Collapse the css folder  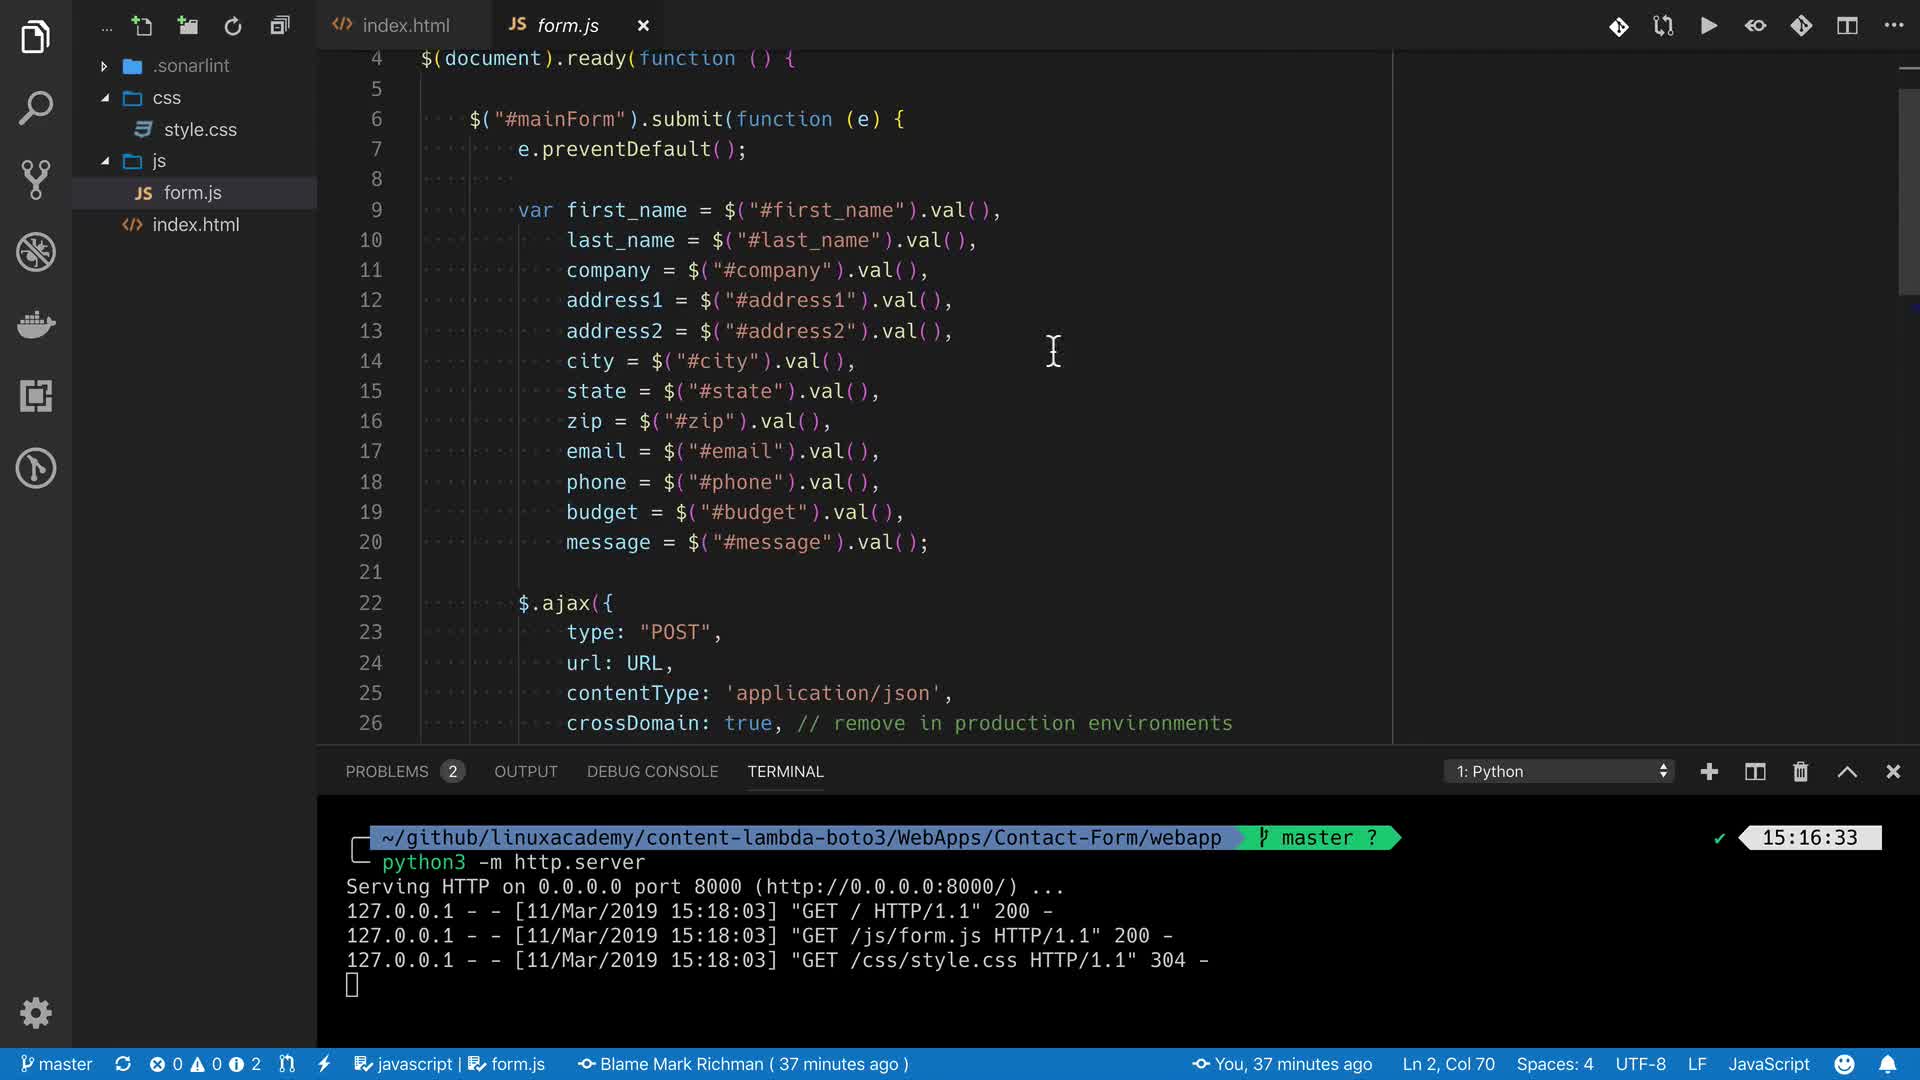[x=105, y=98]
